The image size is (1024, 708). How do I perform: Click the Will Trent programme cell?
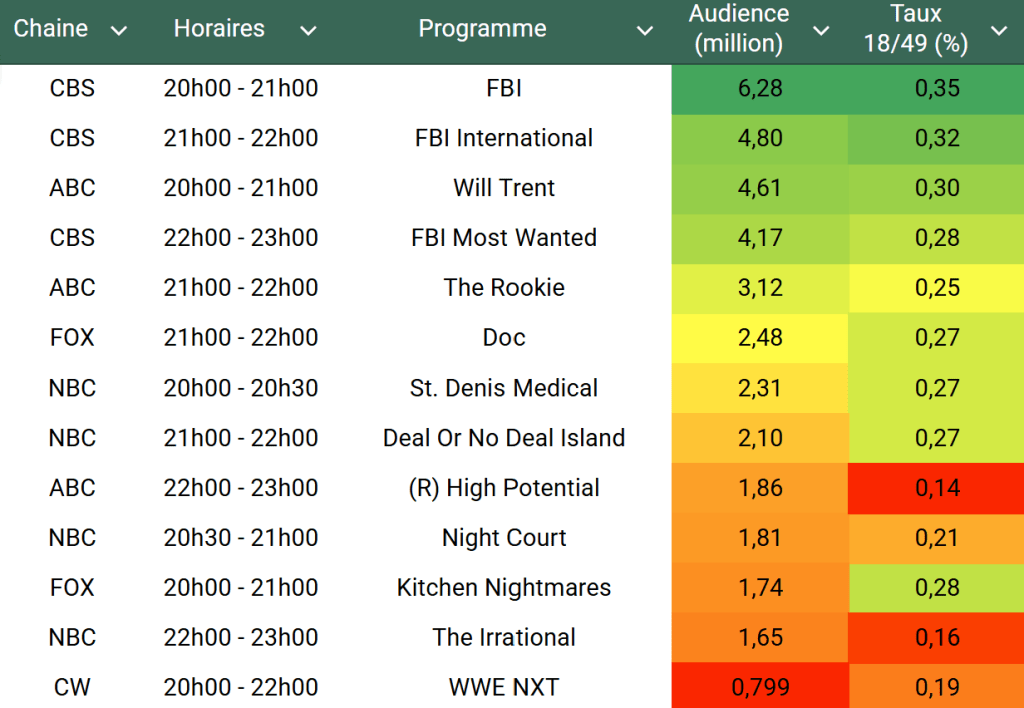[504, 188]
